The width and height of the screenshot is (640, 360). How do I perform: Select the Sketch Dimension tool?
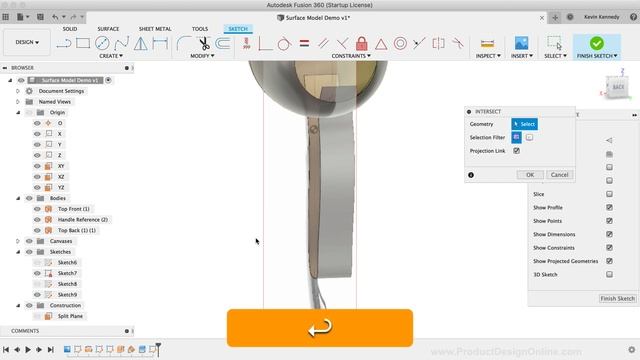coord(160,43)
